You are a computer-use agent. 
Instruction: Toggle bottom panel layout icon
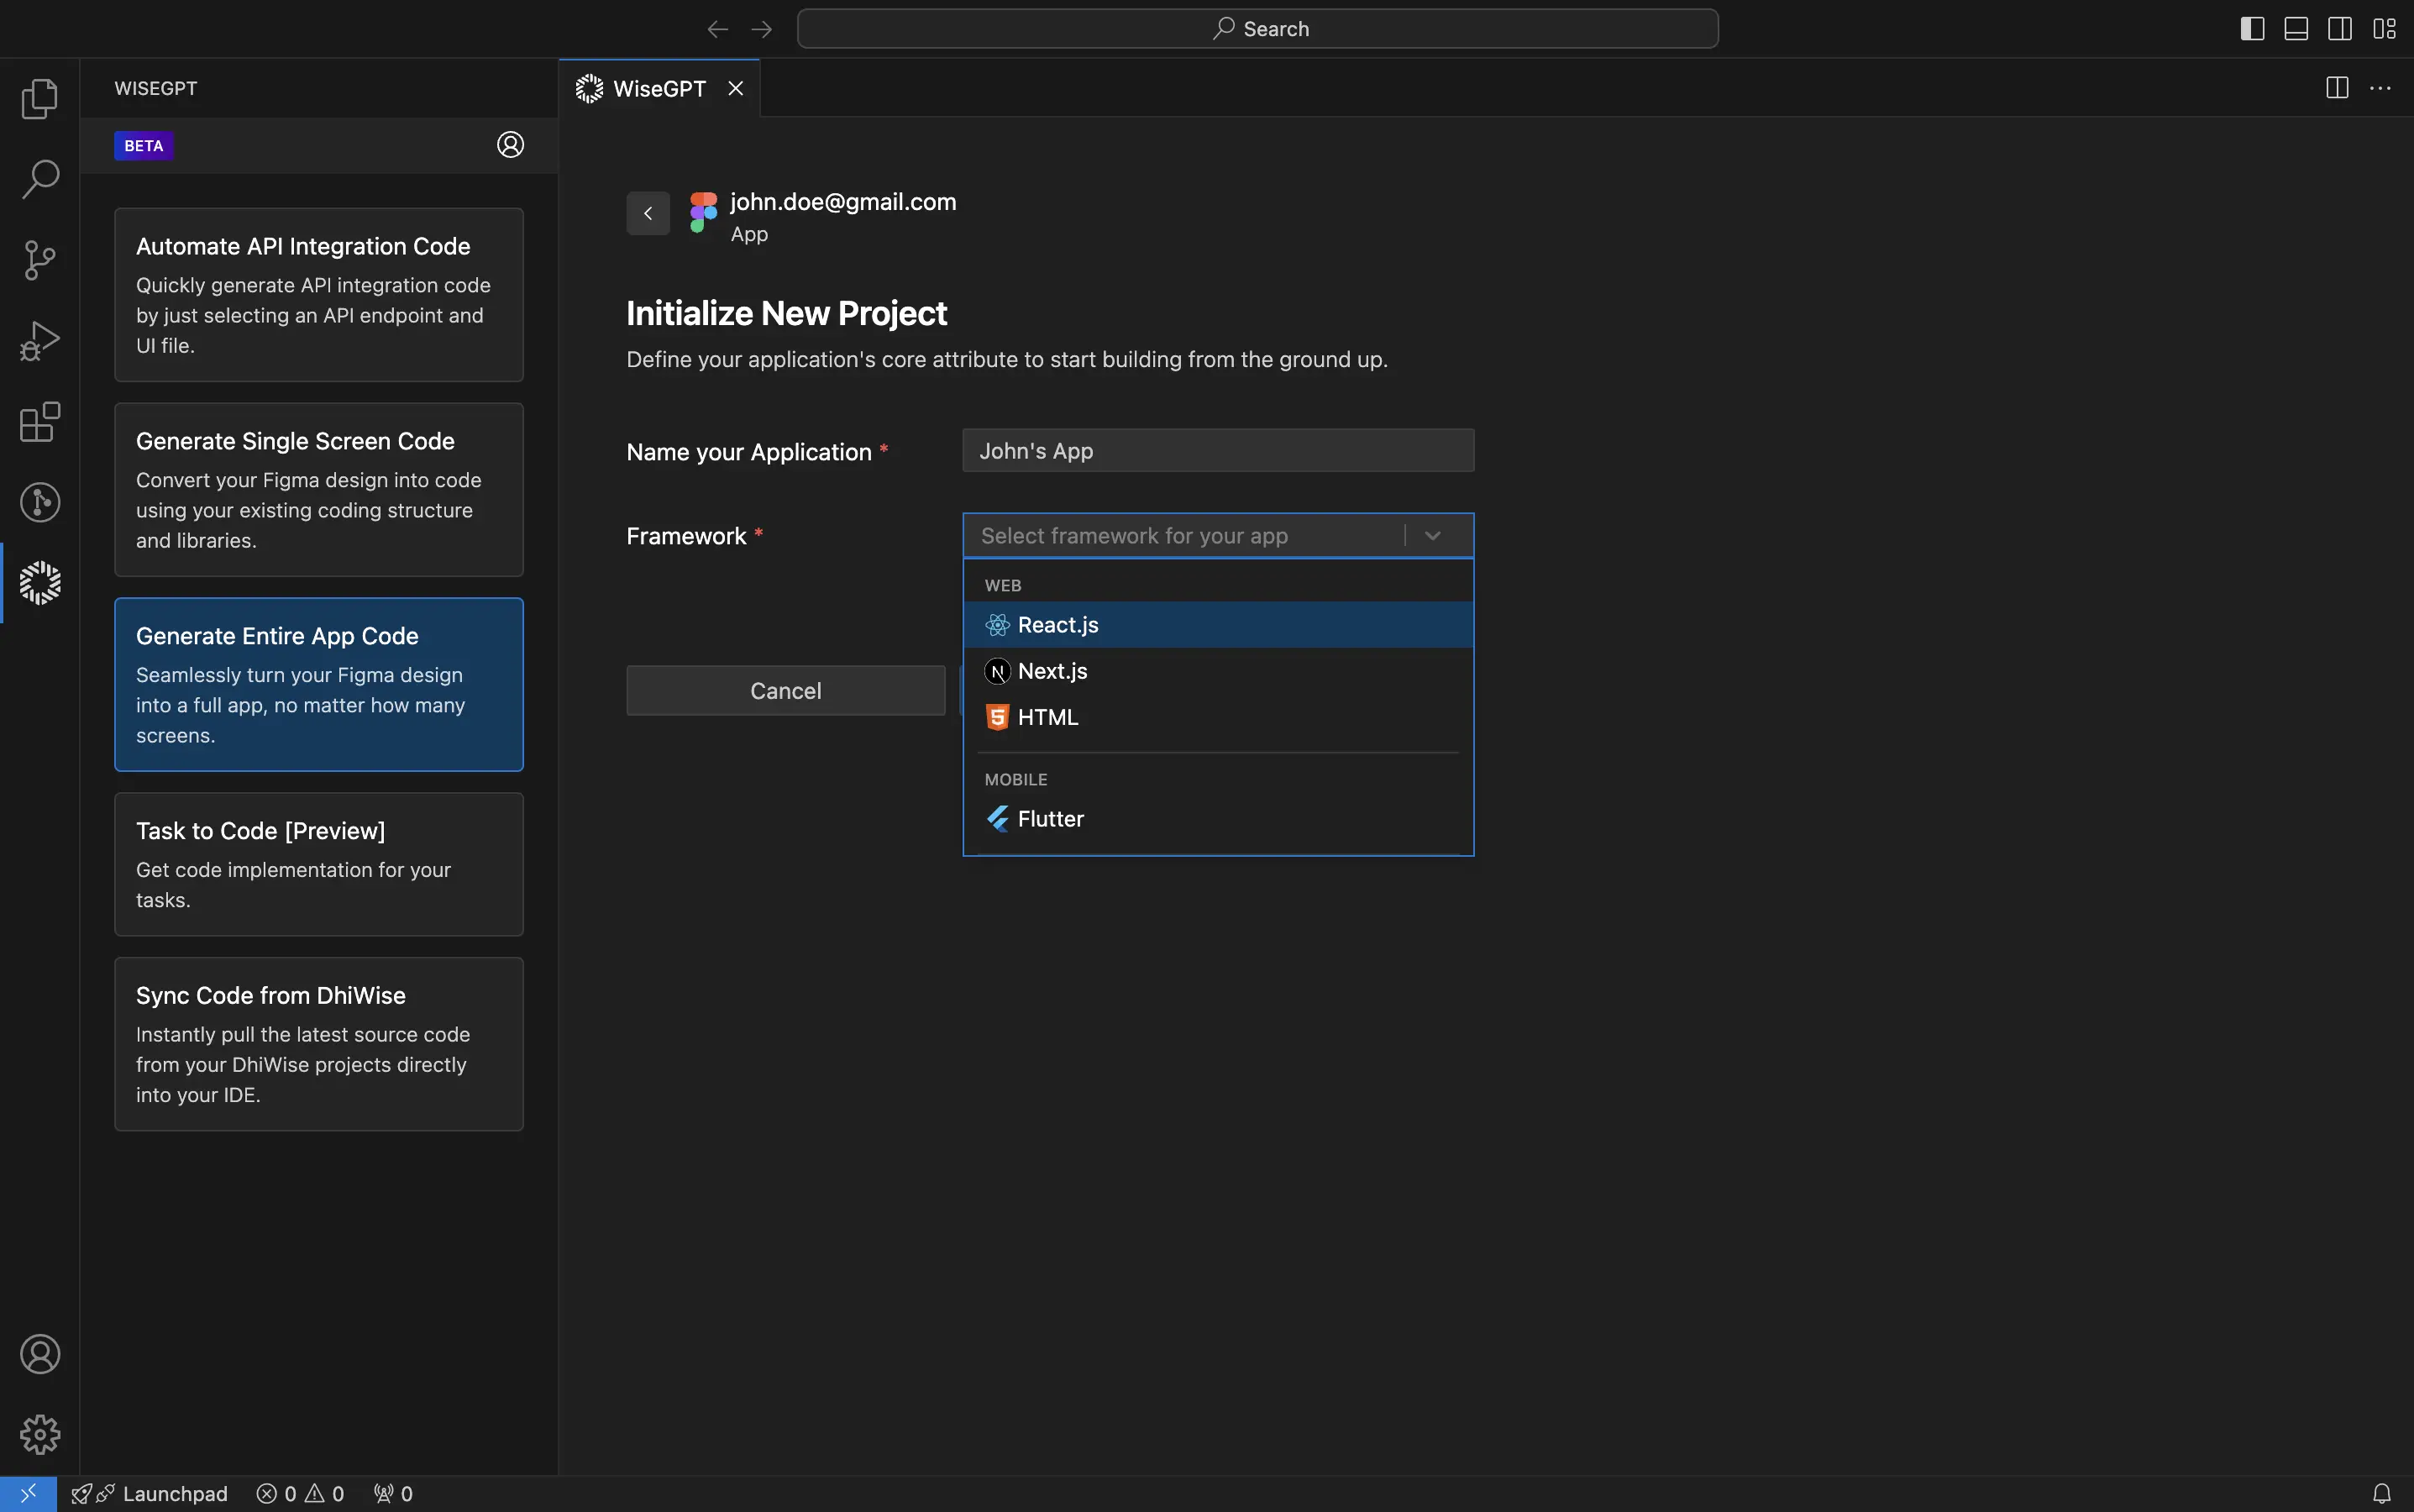pos(2296,29)
